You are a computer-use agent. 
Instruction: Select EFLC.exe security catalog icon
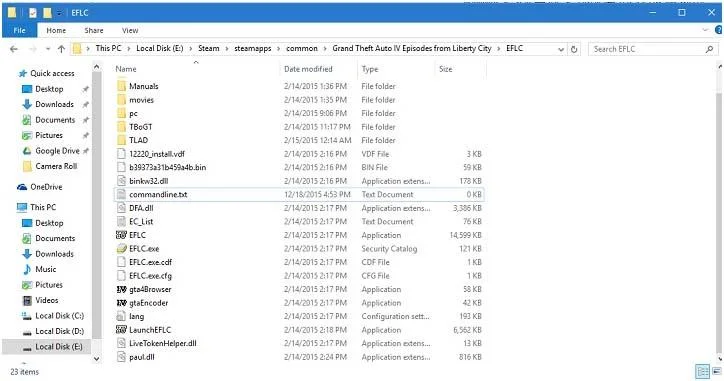point(121,249)
